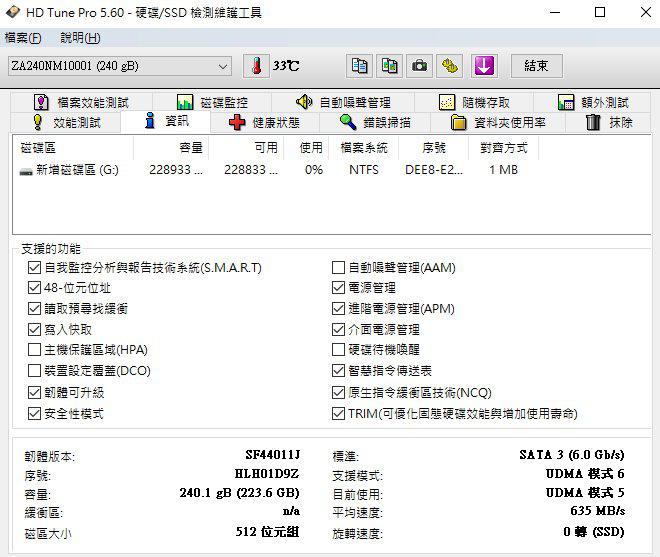
Task: Open the 錯誤掃描 magnifier tab
Action: (x=375, y=123)
